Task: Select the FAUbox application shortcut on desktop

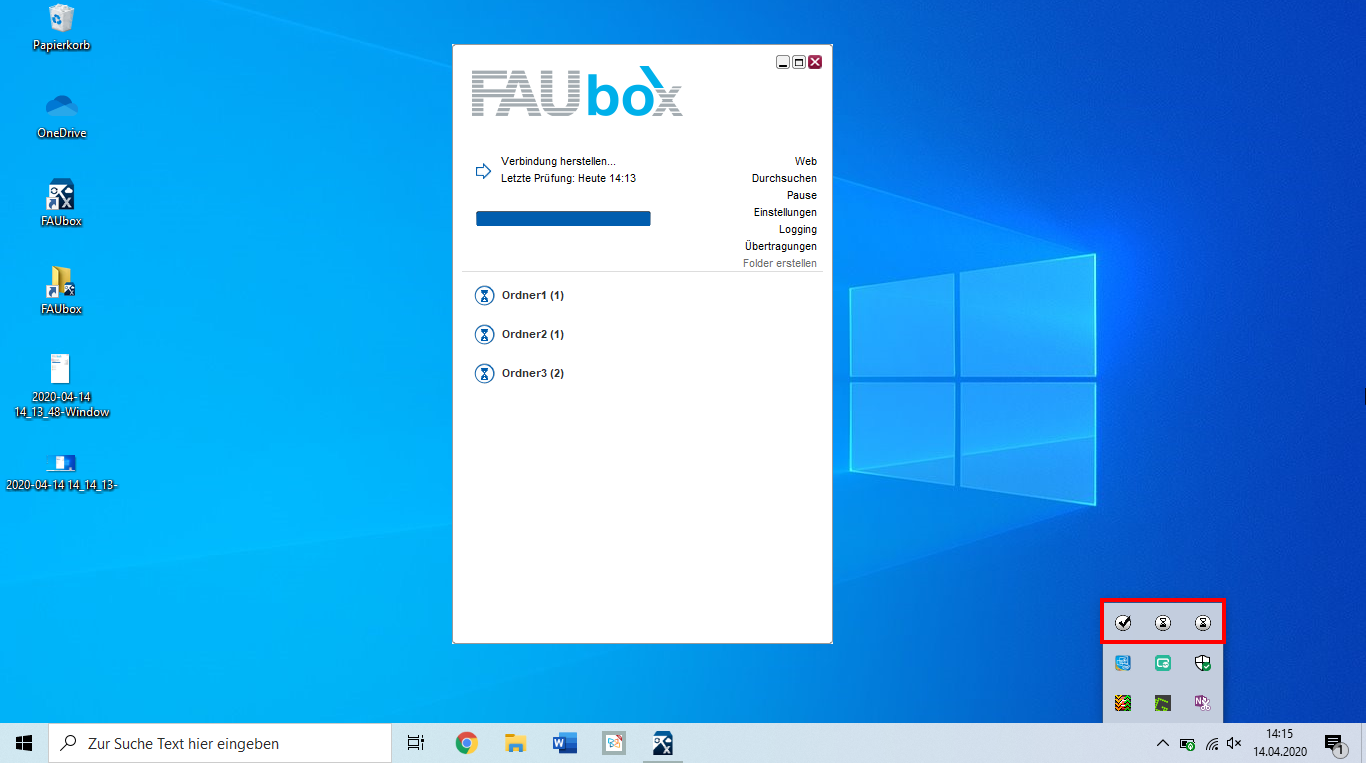Action: tap(62, 203)
